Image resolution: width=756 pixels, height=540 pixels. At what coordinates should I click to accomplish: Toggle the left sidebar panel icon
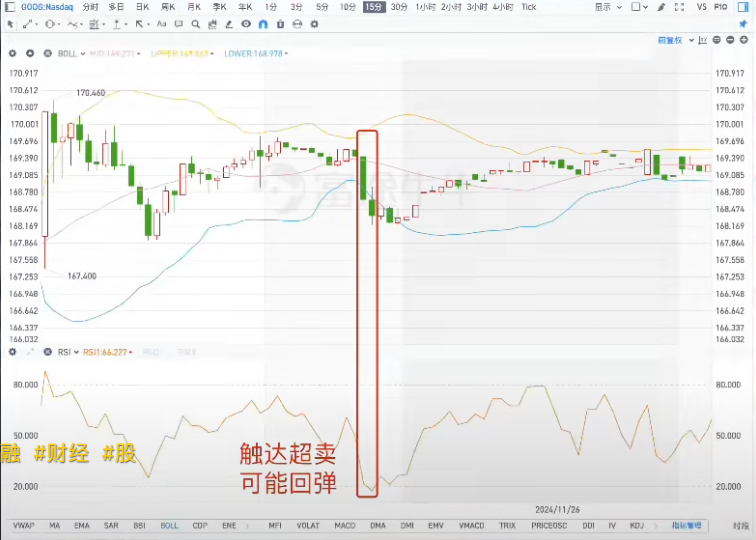click(10, 7)
